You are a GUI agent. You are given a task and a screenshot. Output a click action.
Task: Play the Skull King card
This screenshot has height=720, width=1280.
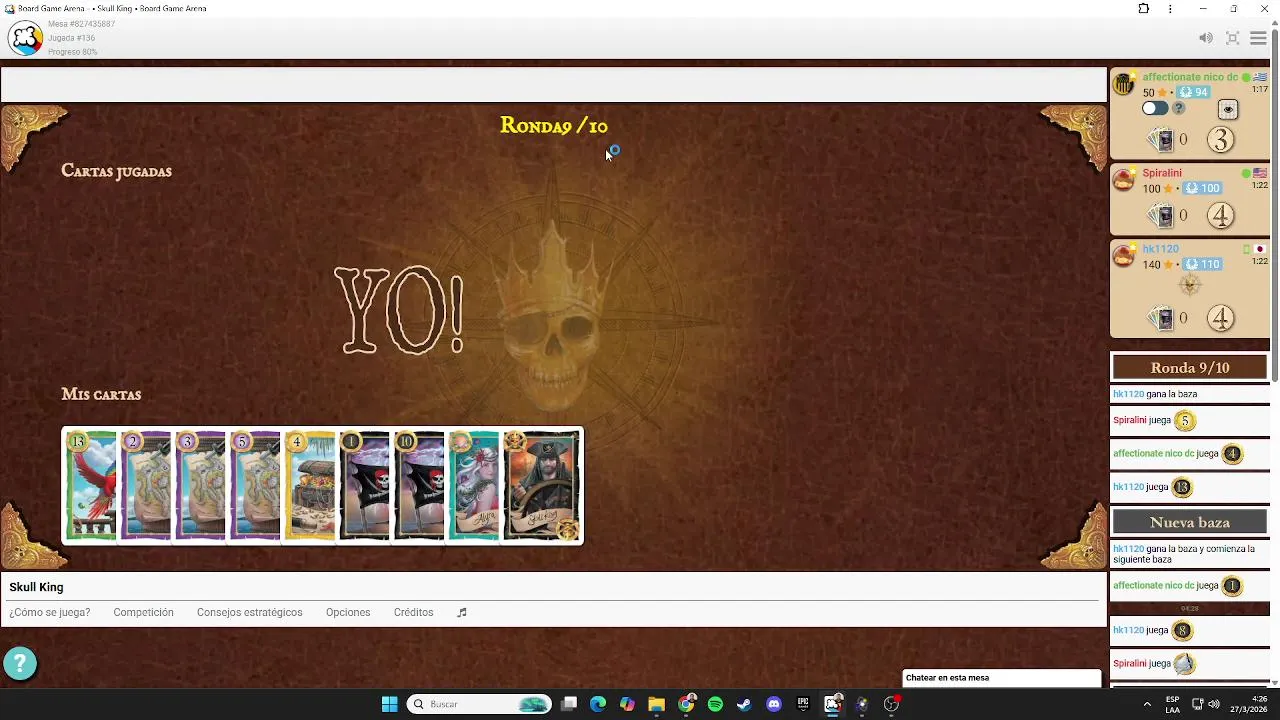[541, 486]
